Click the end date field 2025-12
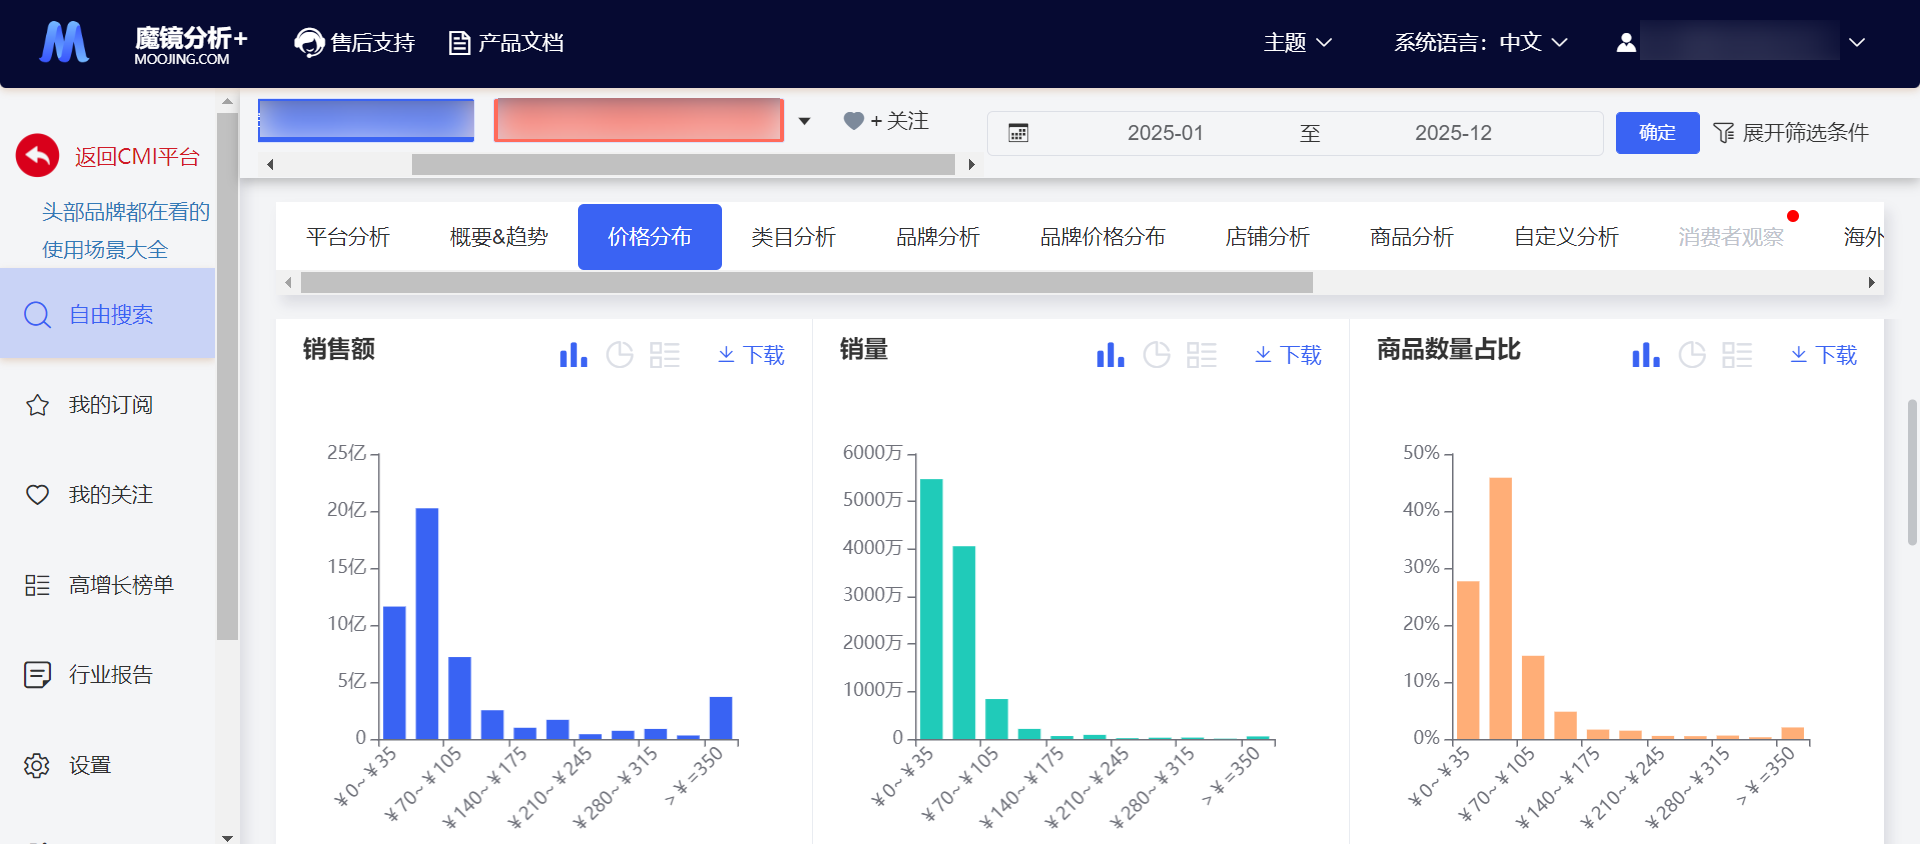 pyautogui.click(x=1453, y=133)
